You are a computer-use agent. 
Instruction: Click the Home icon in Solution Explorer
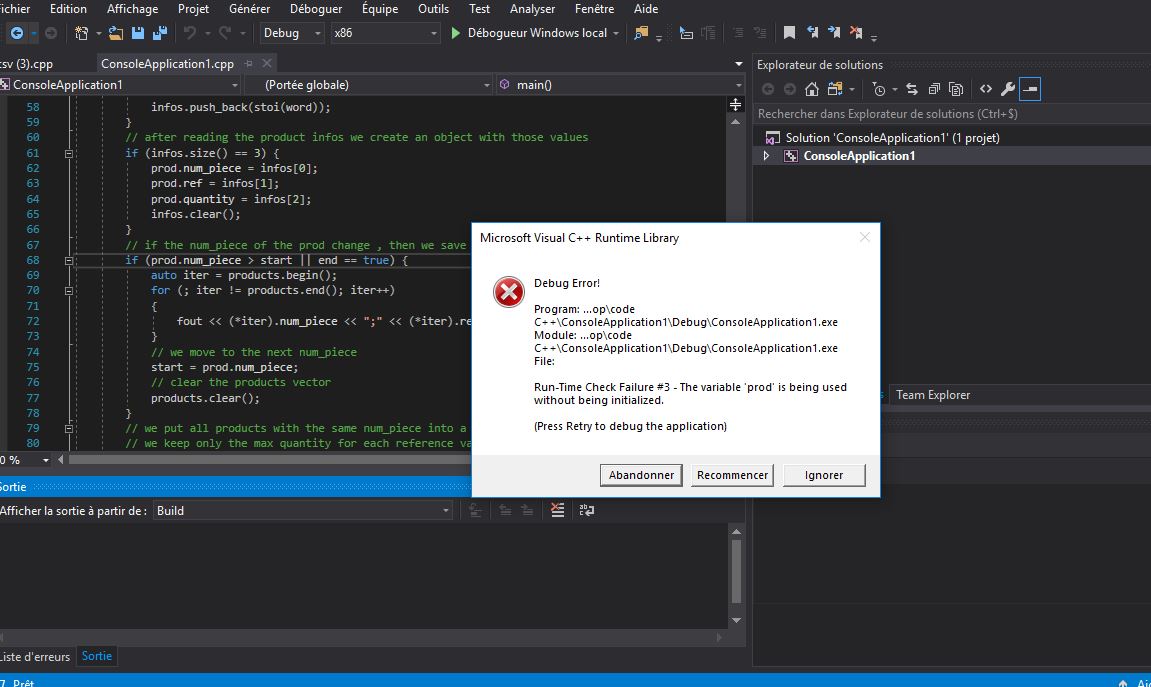point(812,89)
